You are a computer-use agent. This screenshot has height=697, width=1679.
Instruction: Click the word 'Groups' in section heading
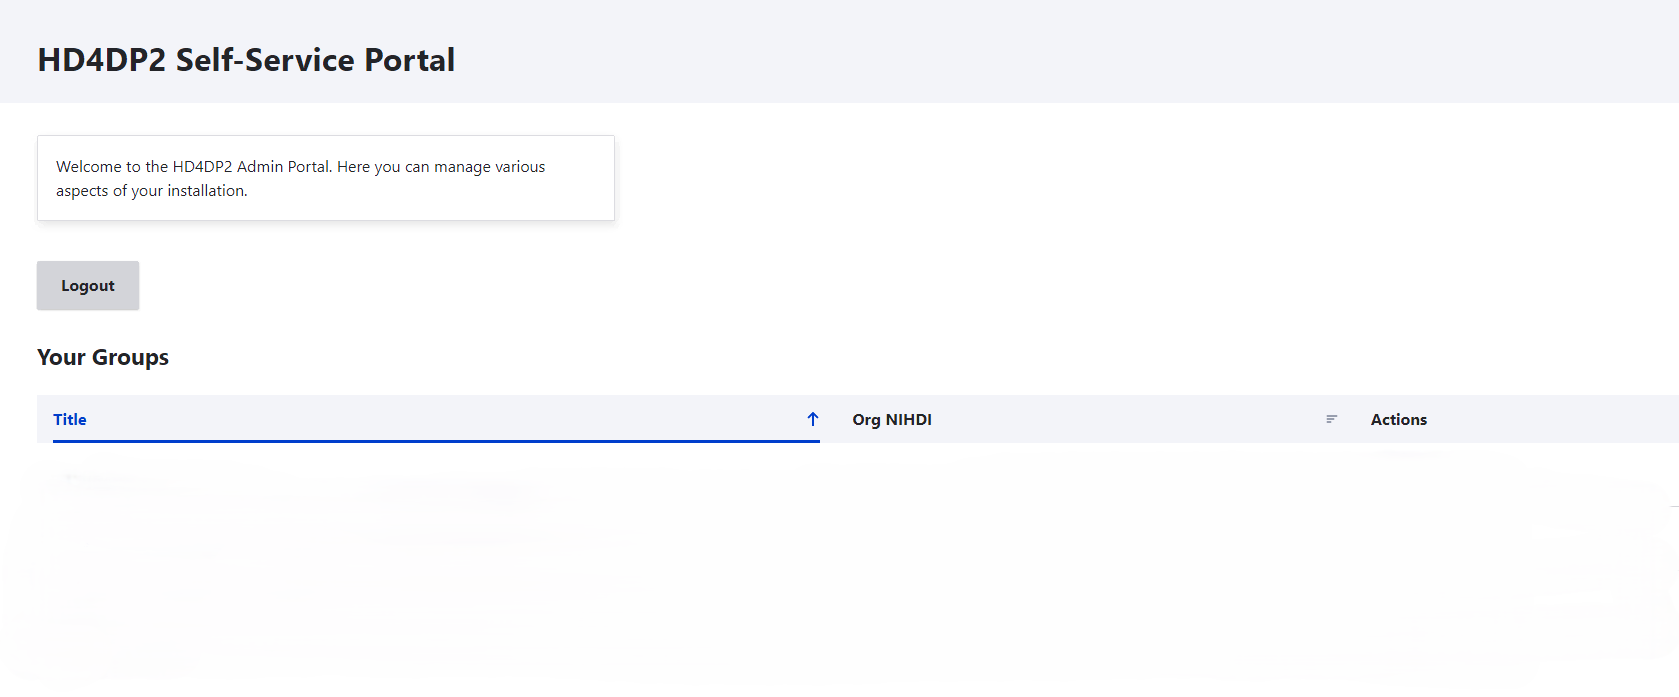point(130,358)
